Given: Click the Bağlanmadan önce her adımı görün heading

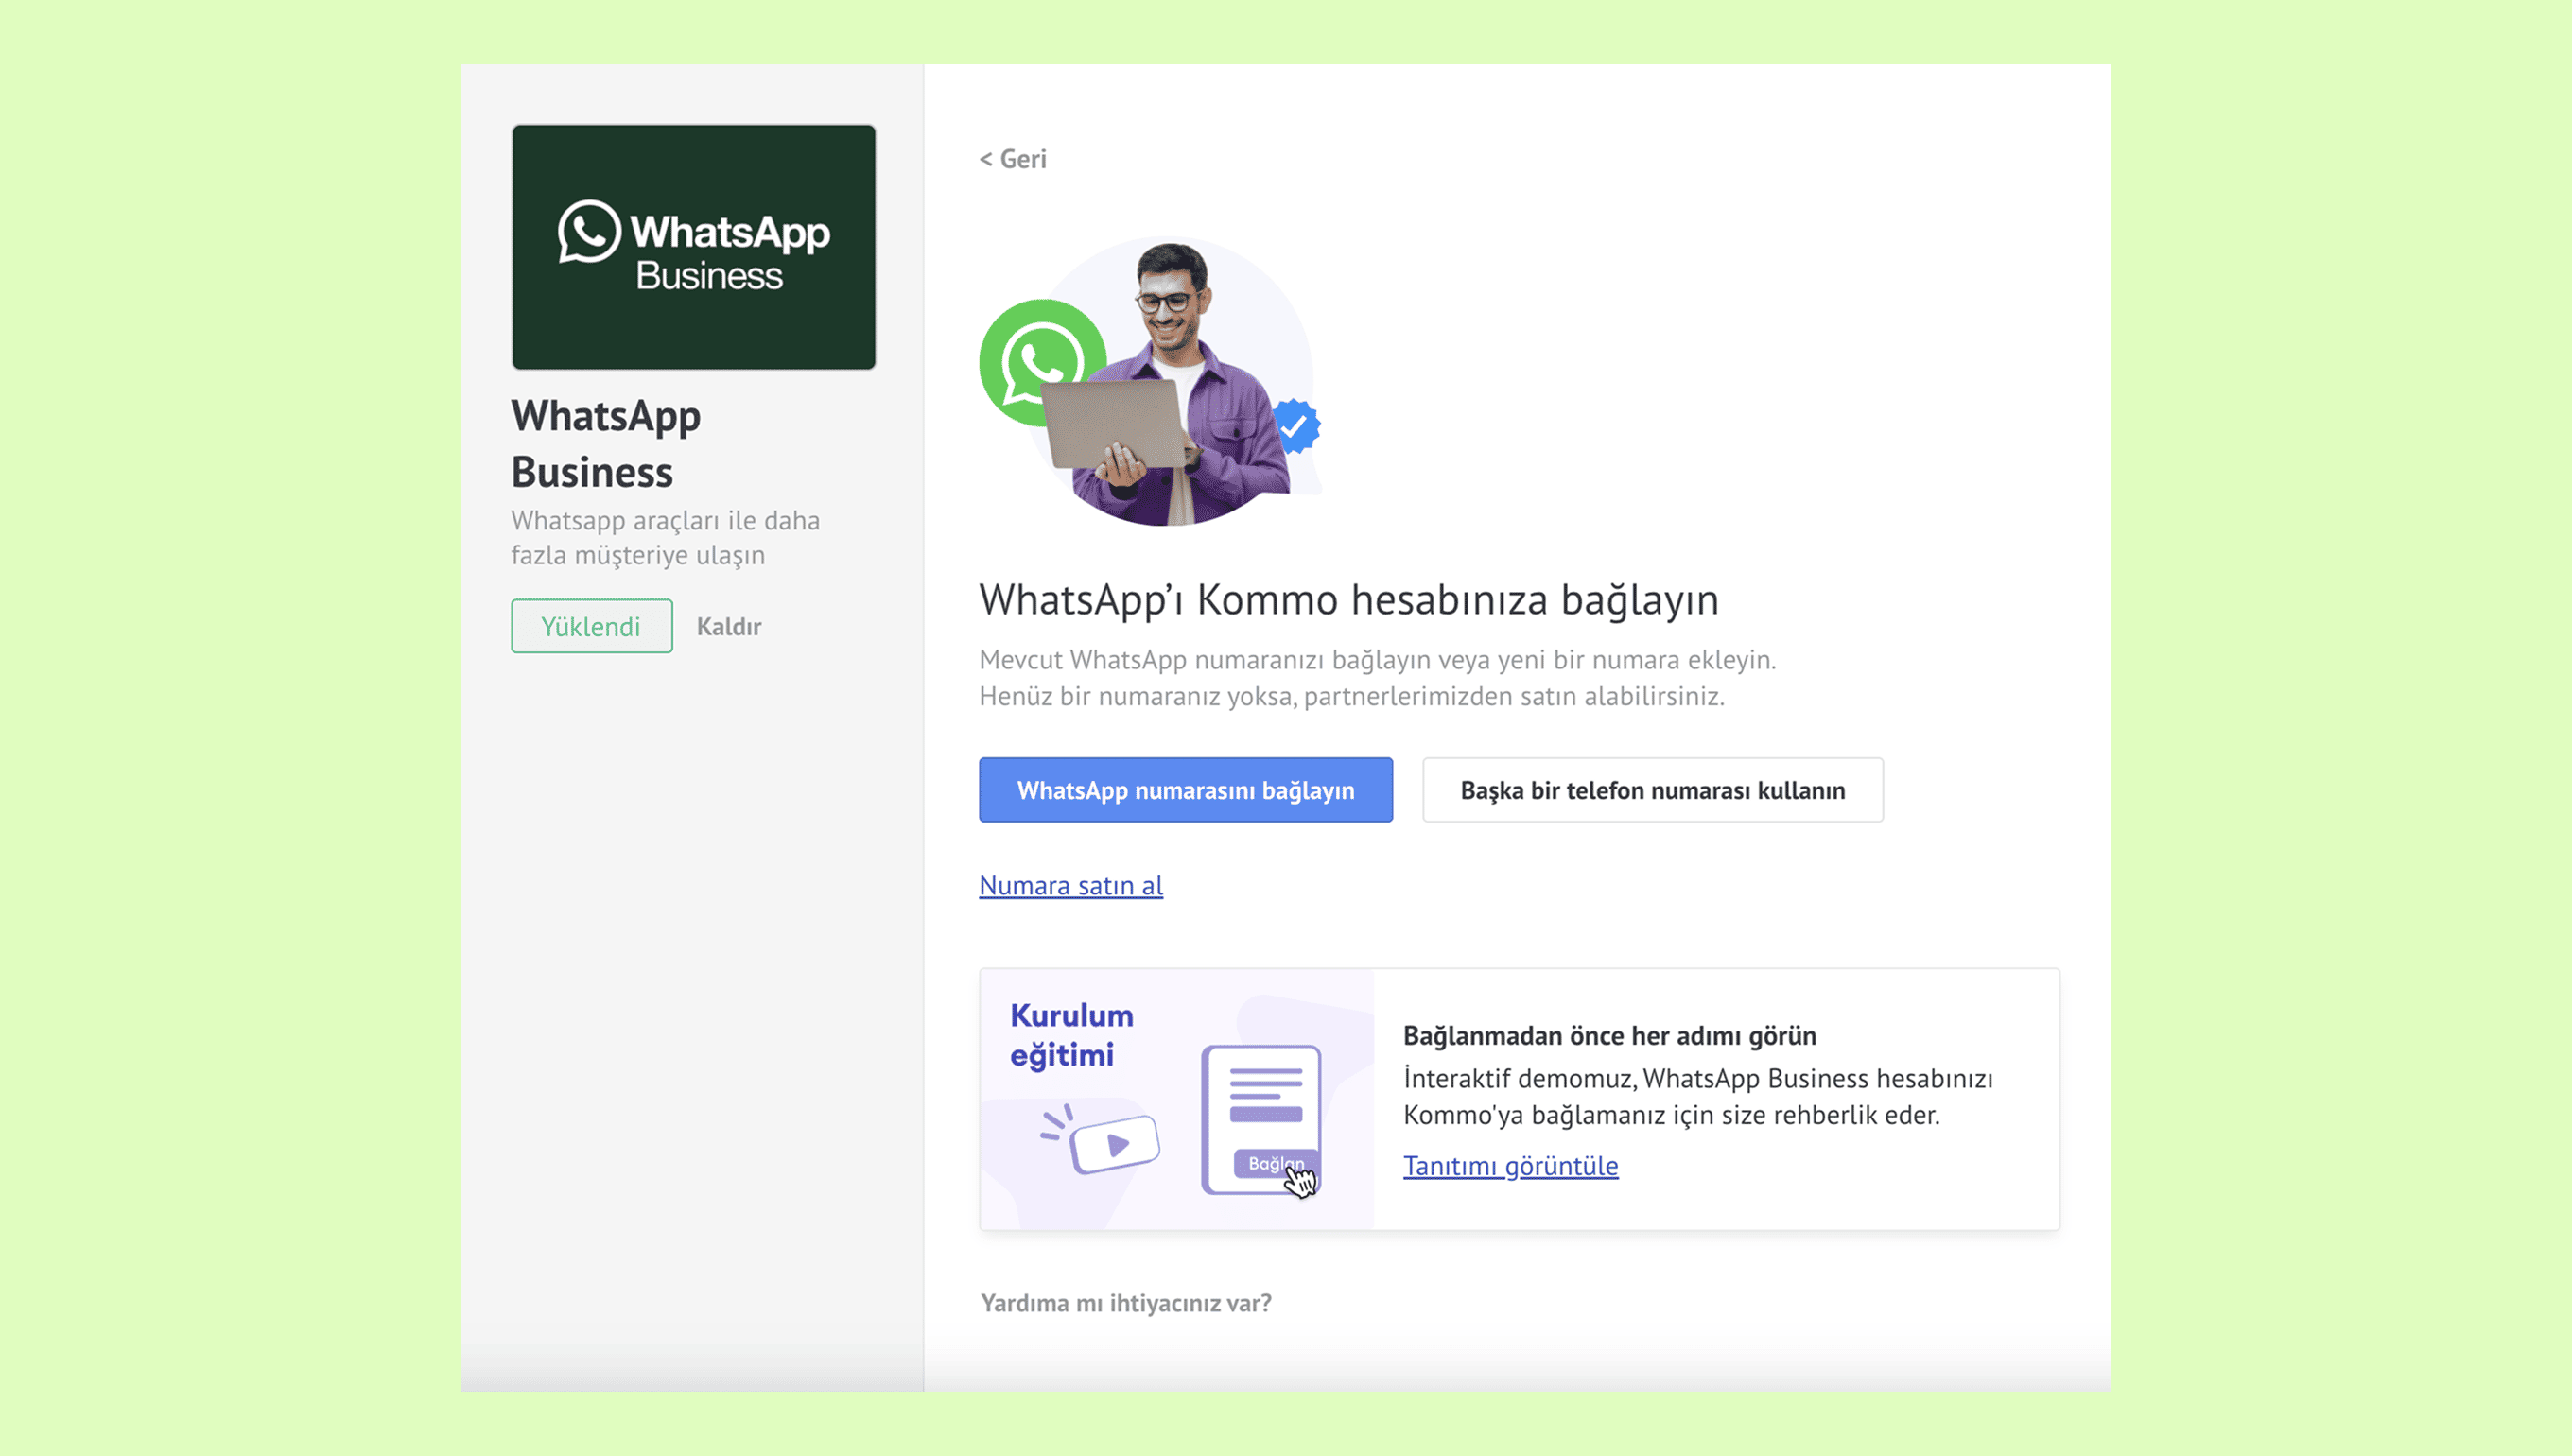Looking at the screenshot, I should point(1609,1036).
